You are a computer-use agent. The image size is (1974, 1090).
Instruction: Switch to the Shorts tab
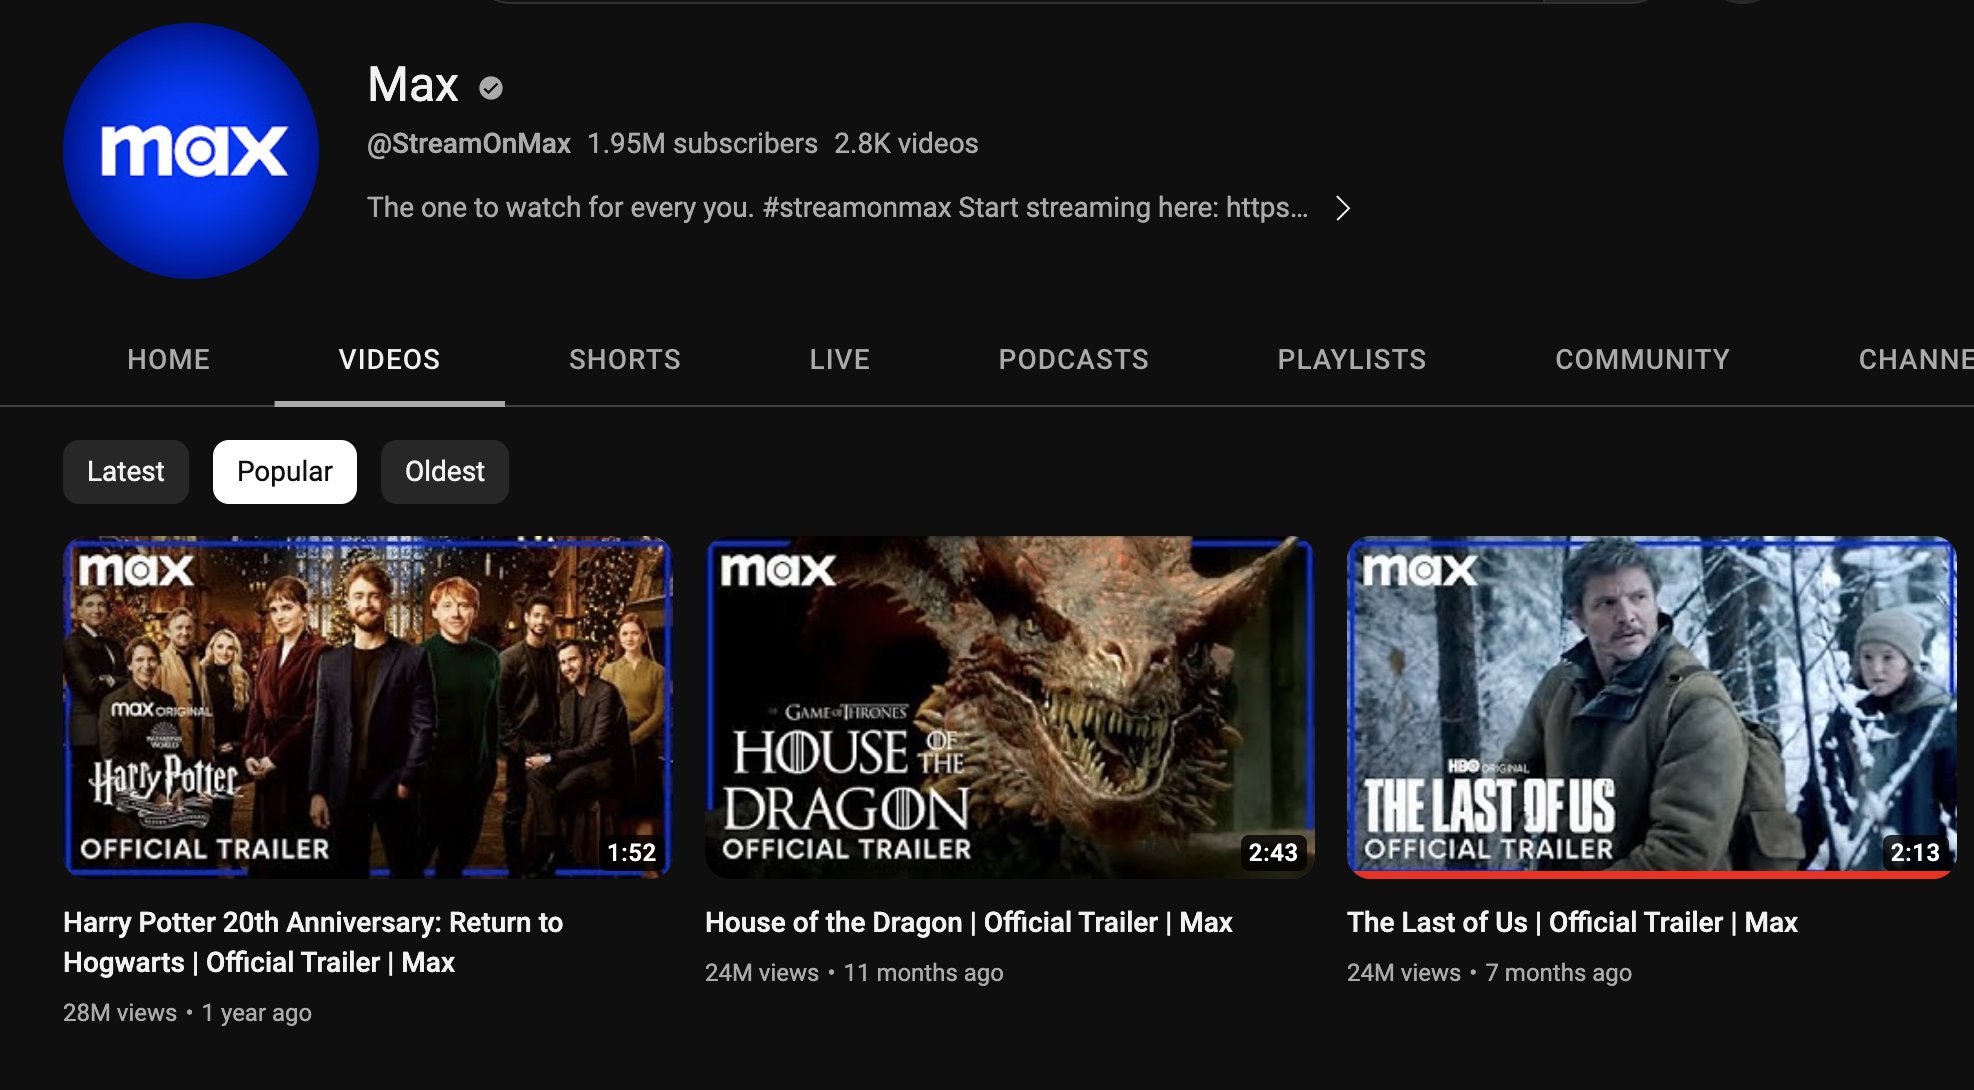click(x=624, y=359)
